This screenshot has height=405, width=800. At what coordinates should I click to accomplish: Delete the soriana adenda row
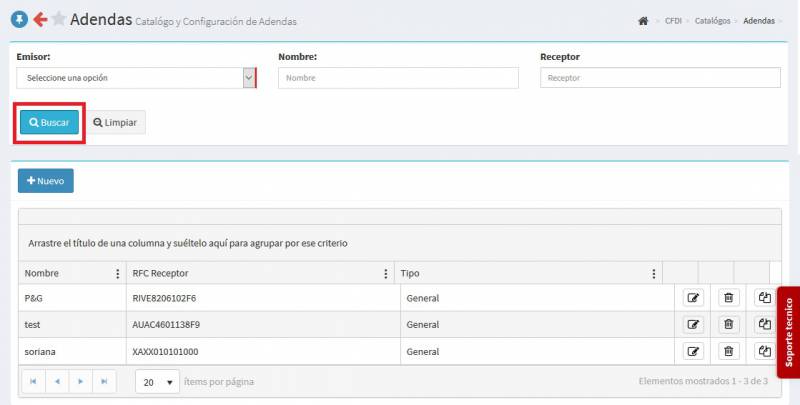pos(728,351)
